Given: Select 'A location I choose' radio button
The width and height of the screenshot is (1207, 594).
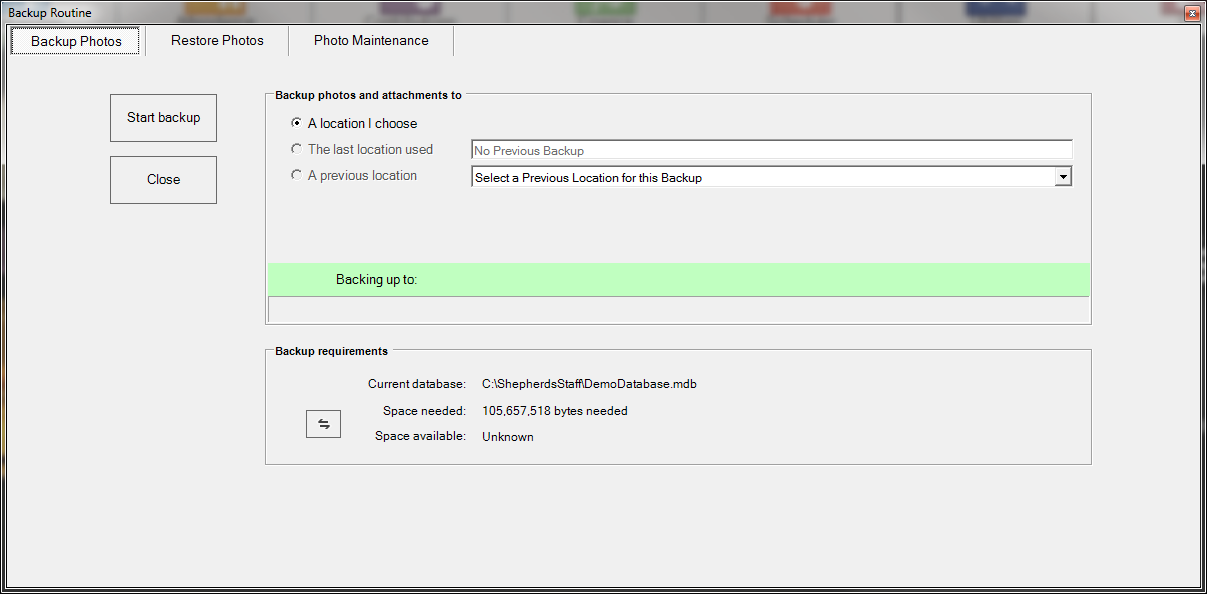Looking at the screenshot, I should click(296, 124).
